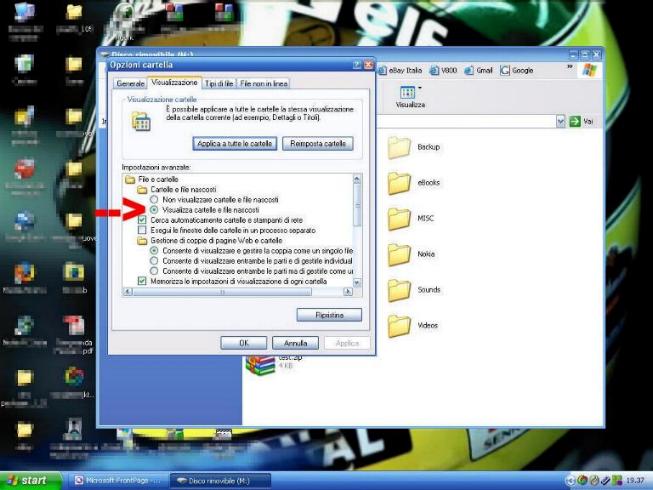Viewport: 653px width, 490px height.
Task: Switch to the Generale tab
Action: (x=130, y=83)
